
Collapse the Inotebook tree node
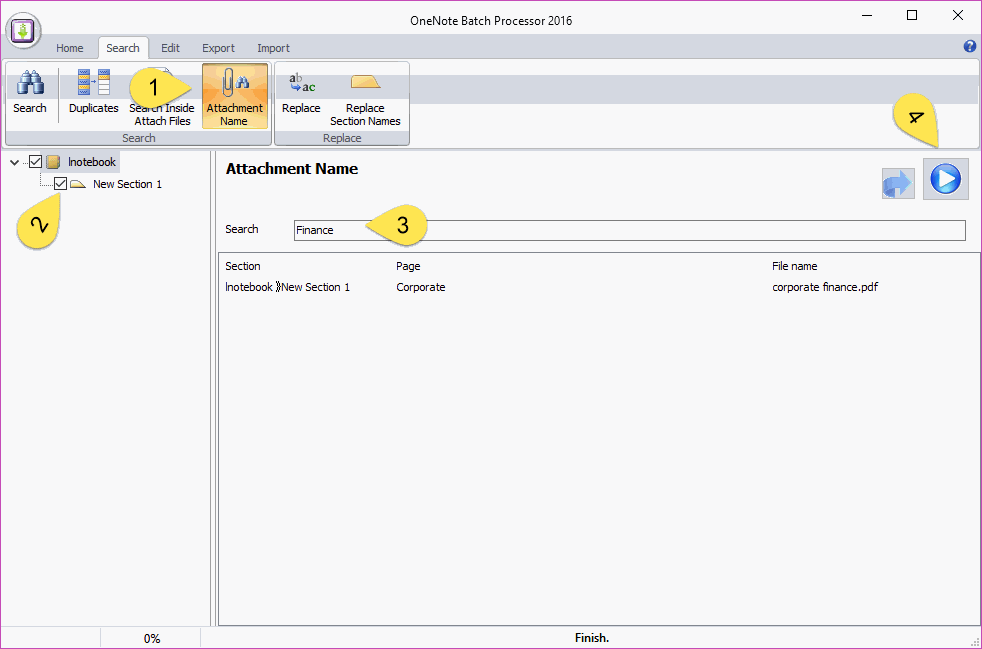click(14, 162)
